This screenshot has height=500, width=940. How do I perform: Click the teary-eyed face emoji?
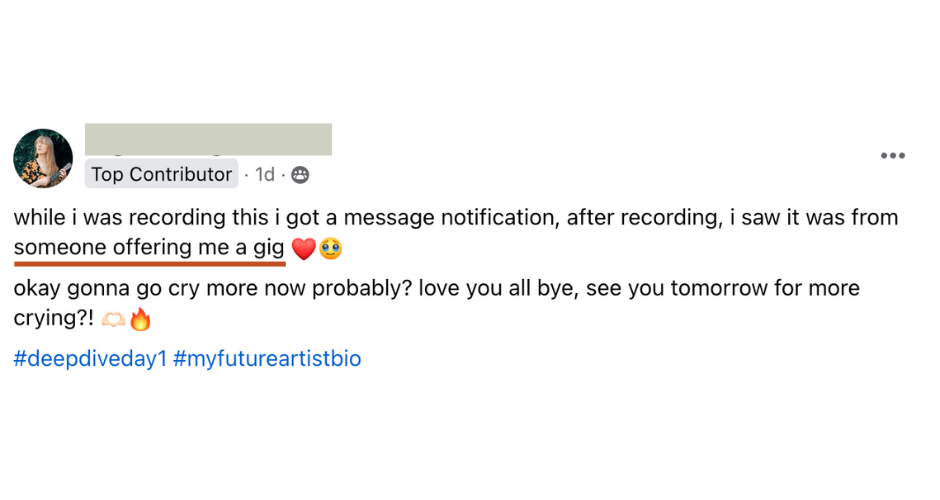(330, 249)
